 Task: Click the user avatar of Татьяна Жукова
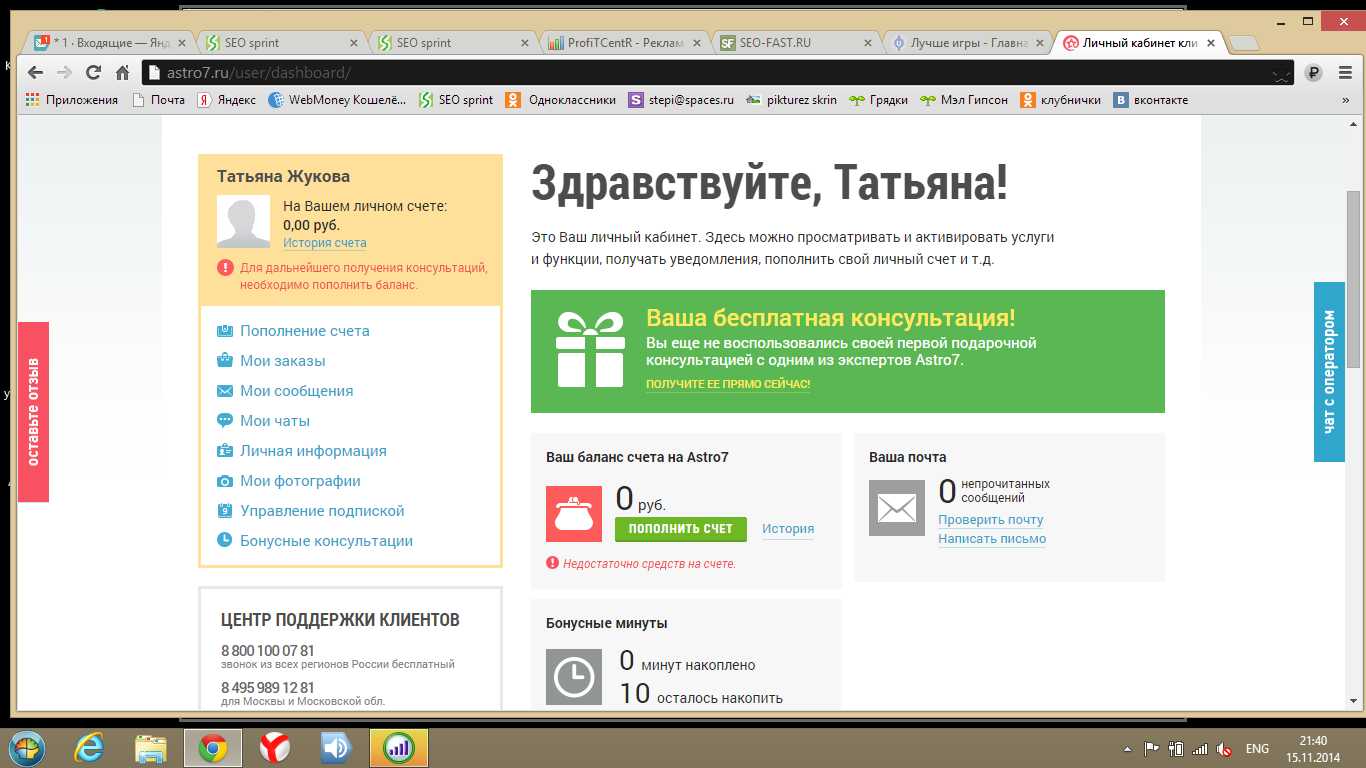pos(243,221)
